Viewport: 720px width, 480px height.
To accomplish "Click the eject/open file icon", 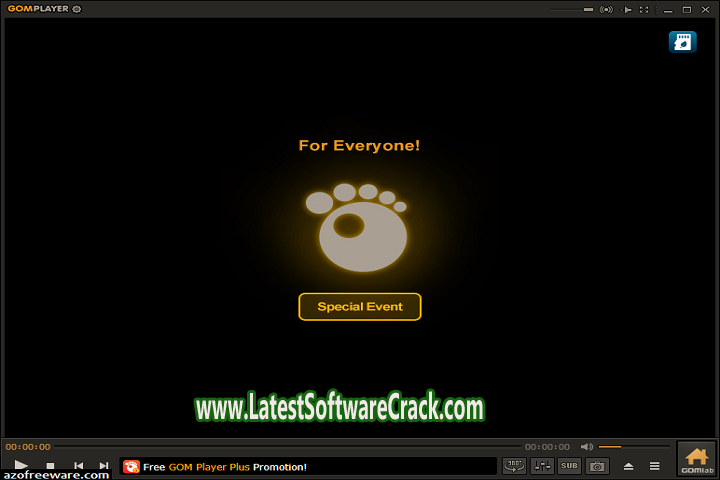I will pos(629,466).
